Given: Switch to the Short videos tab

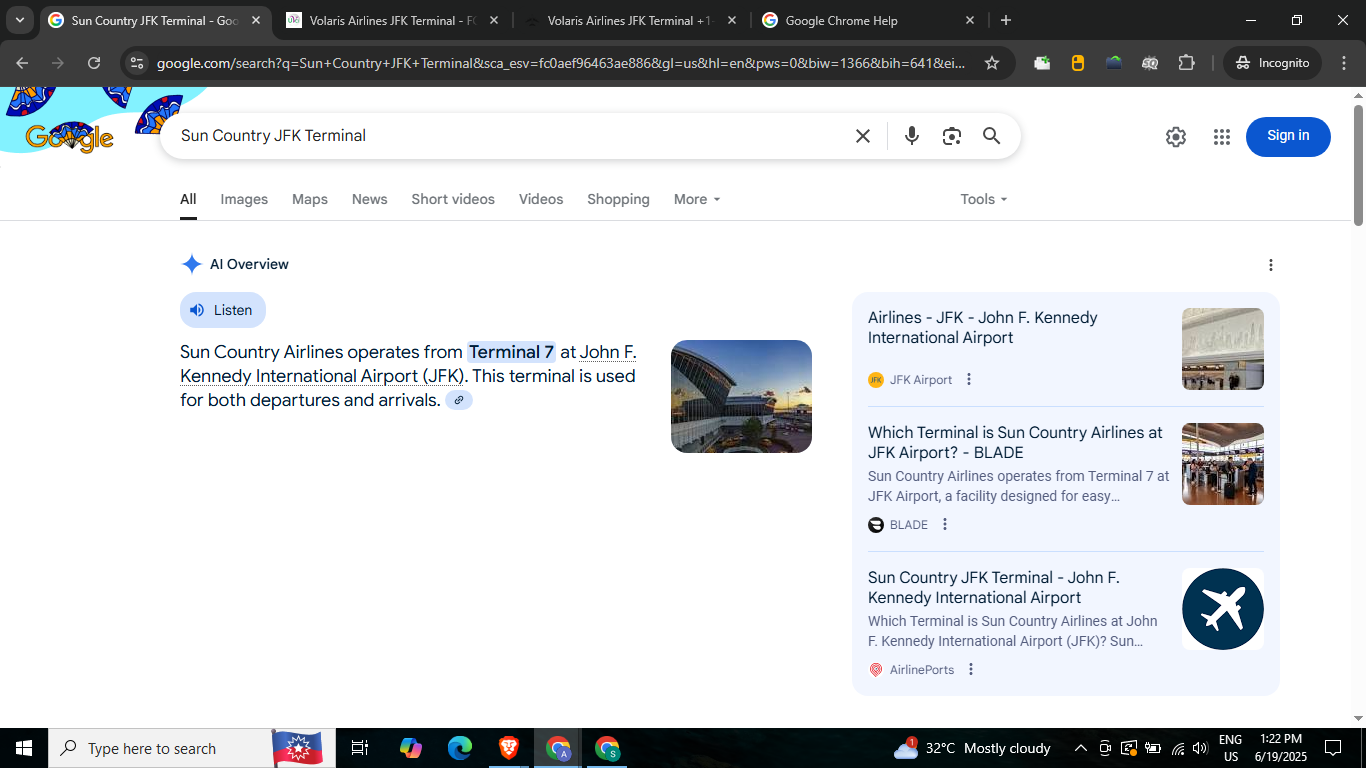Looking at the screenshot, I should click(x=453, y=200).
